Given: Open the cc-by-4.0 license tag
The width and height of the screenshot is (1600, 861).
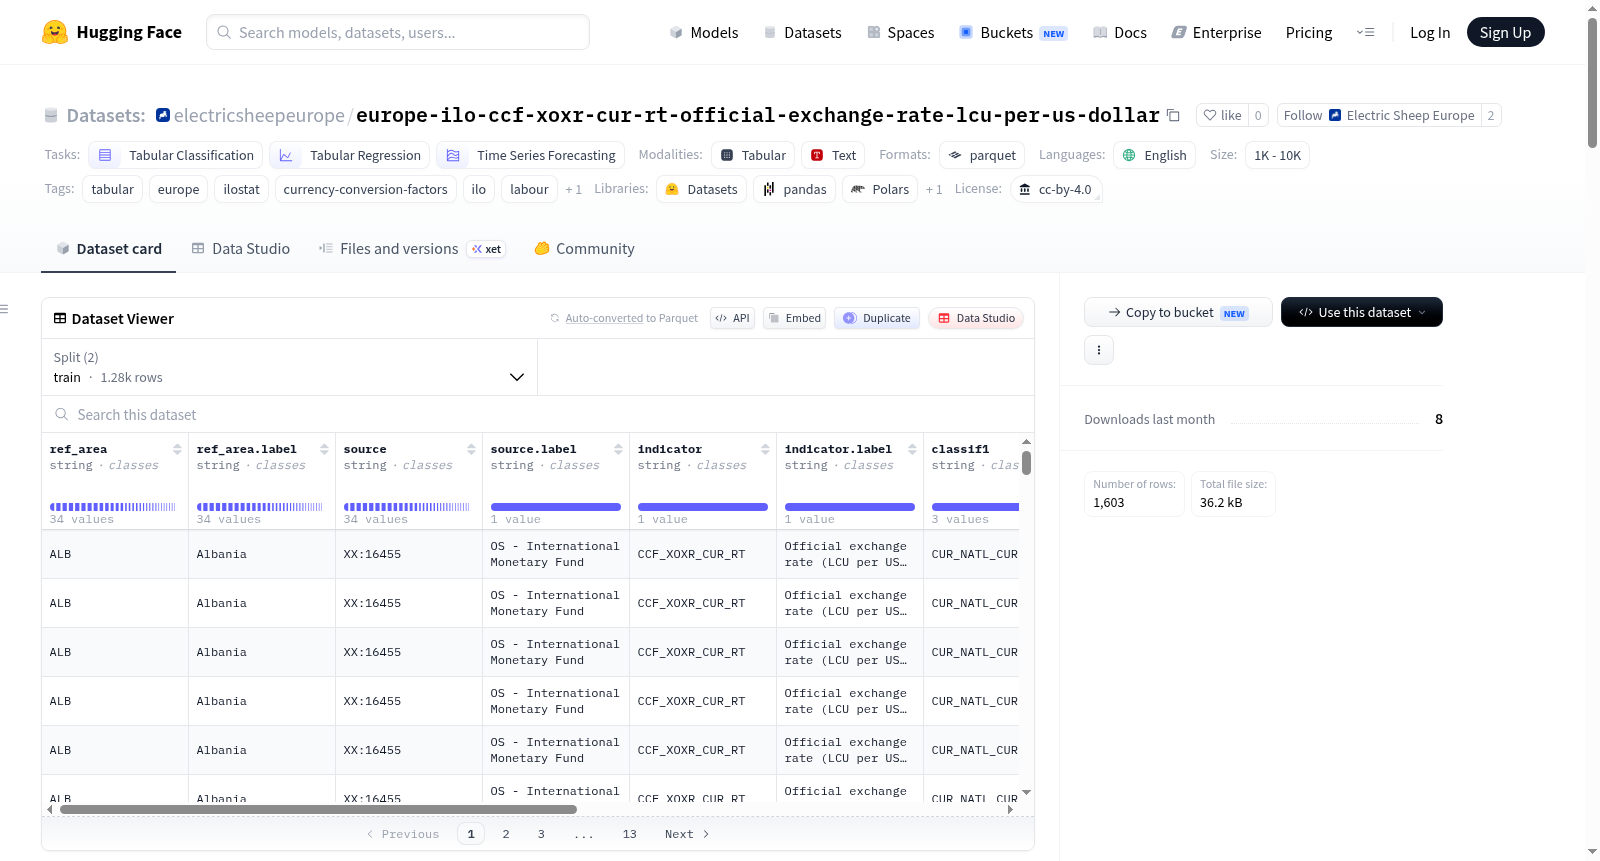Looking at the screenshot, I should (x=1056, y=189).
